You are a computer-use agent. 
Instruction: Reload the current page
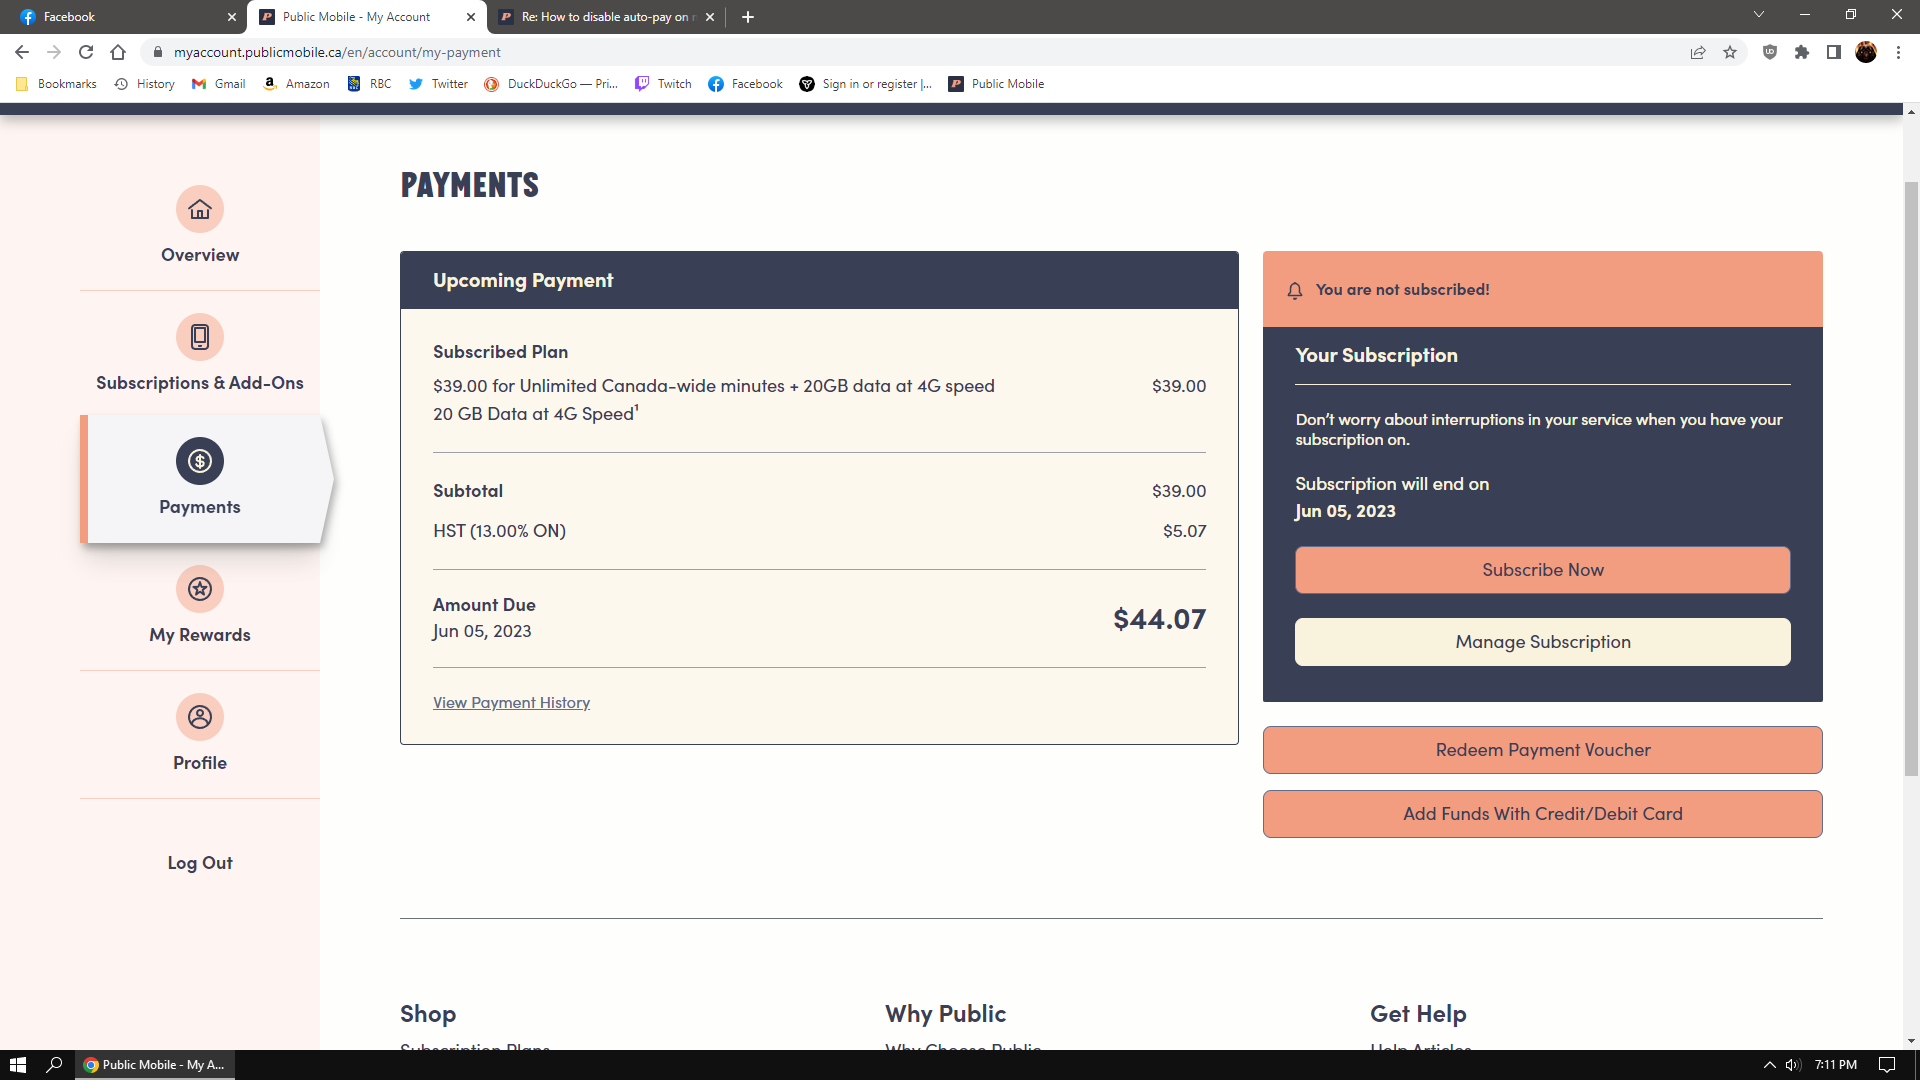86,53
